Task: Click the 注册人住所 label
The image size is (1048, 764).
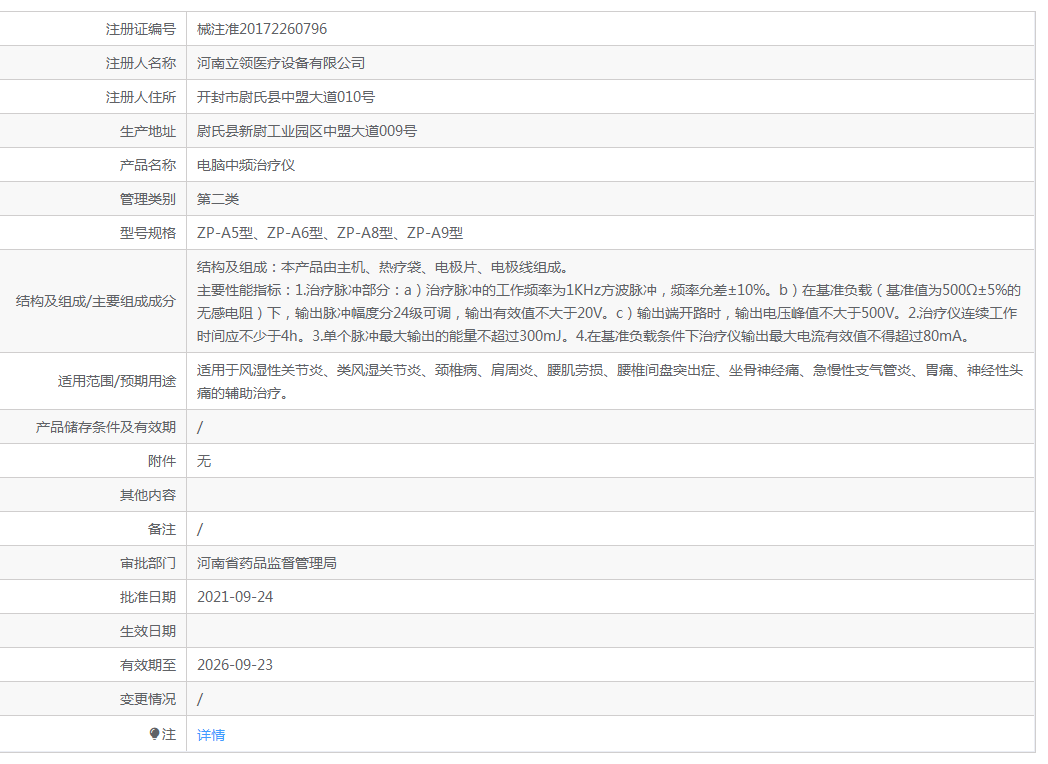Action: 140,97
